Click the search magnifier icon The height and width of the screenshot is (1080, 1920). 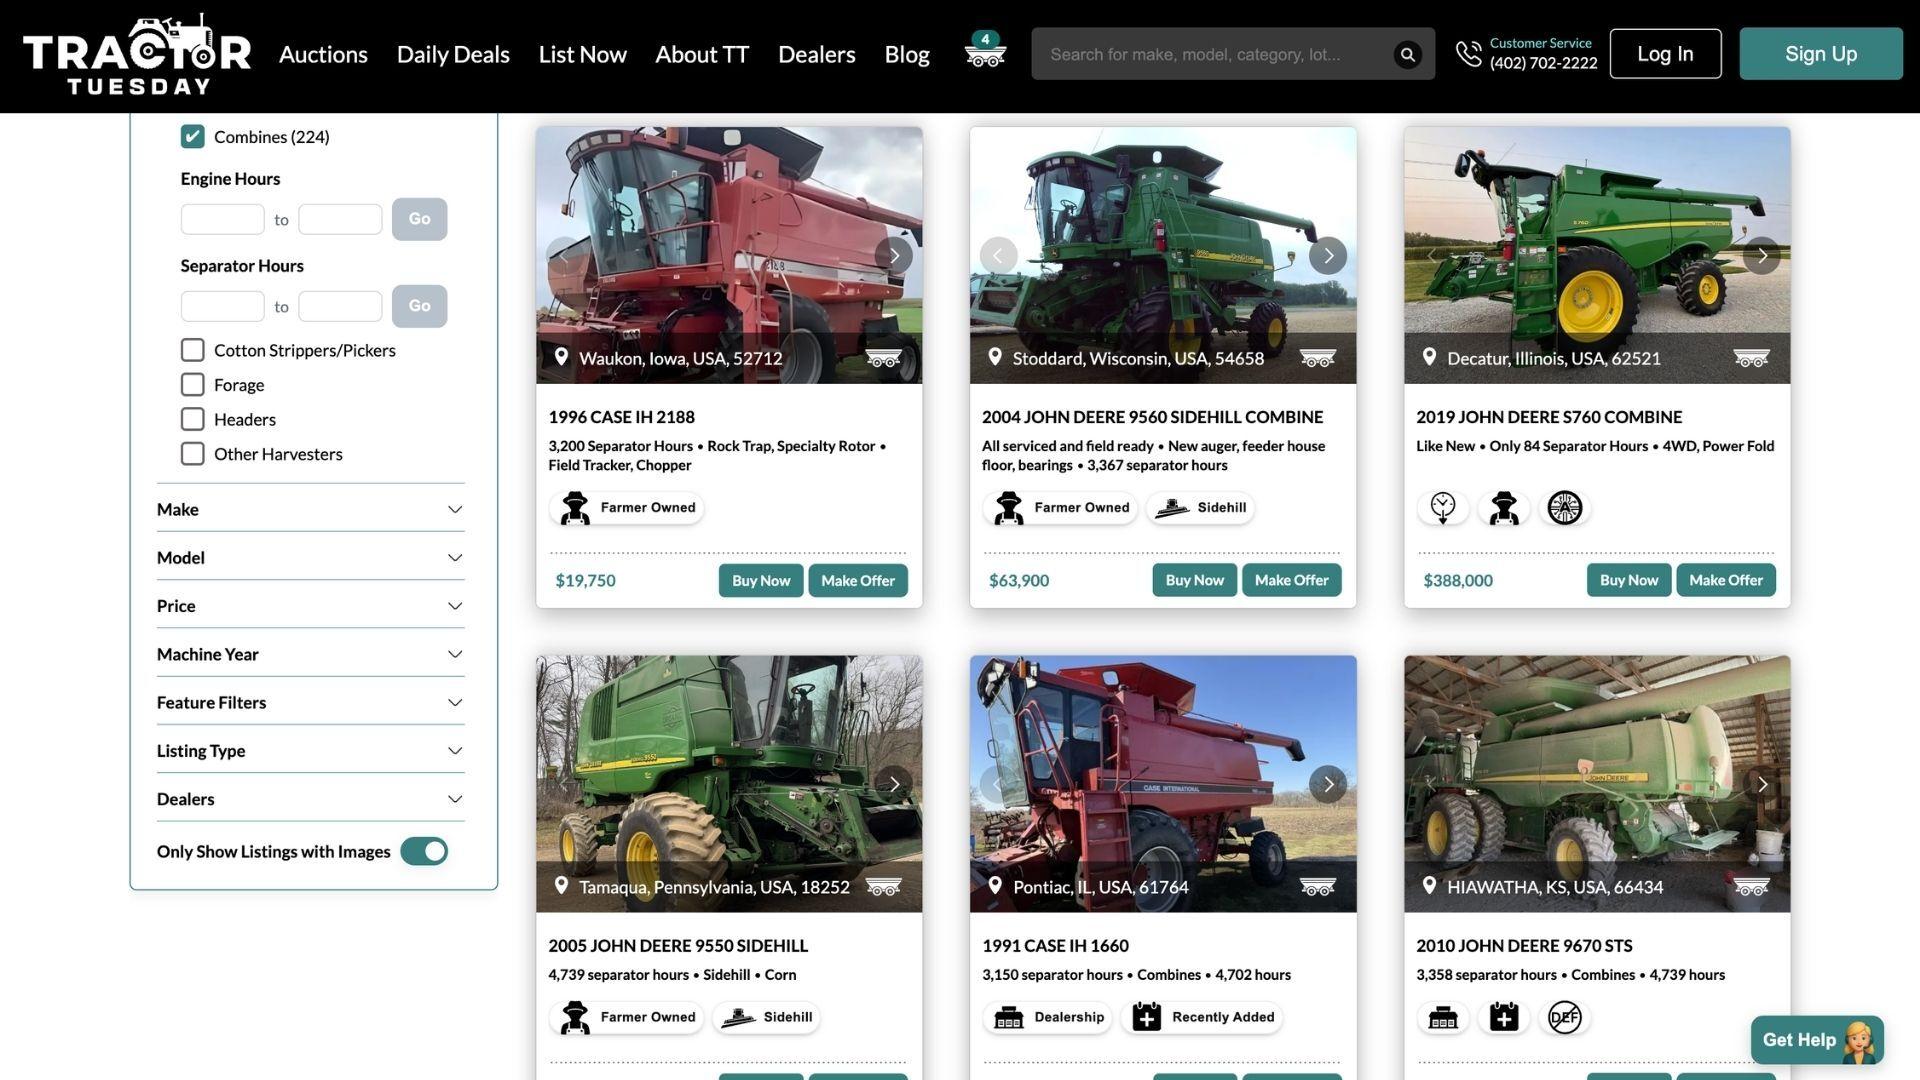(1407, 54)
